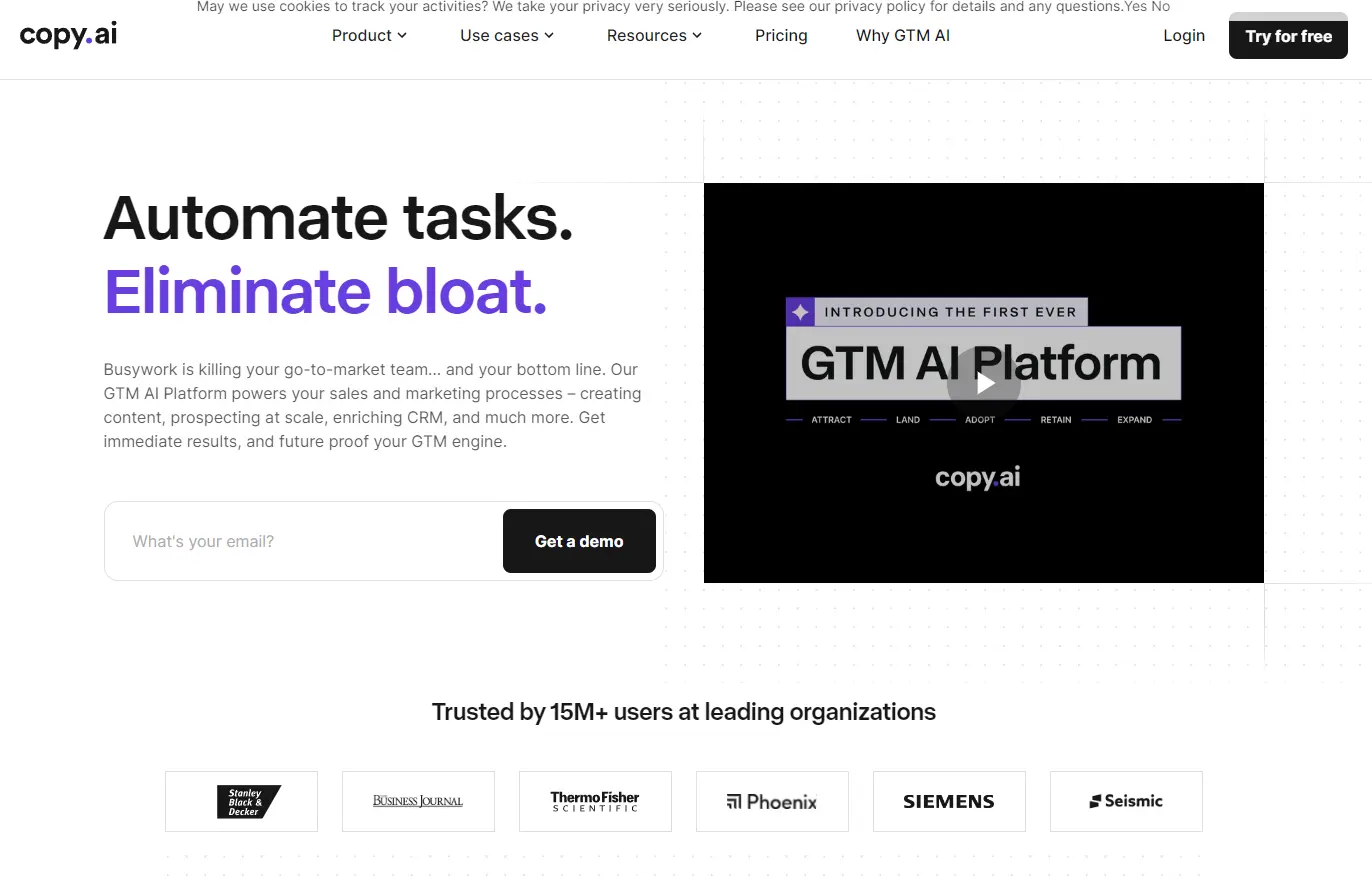
Task: Accept cookies by clicking Yes
Action: [x=1136, y=7]
